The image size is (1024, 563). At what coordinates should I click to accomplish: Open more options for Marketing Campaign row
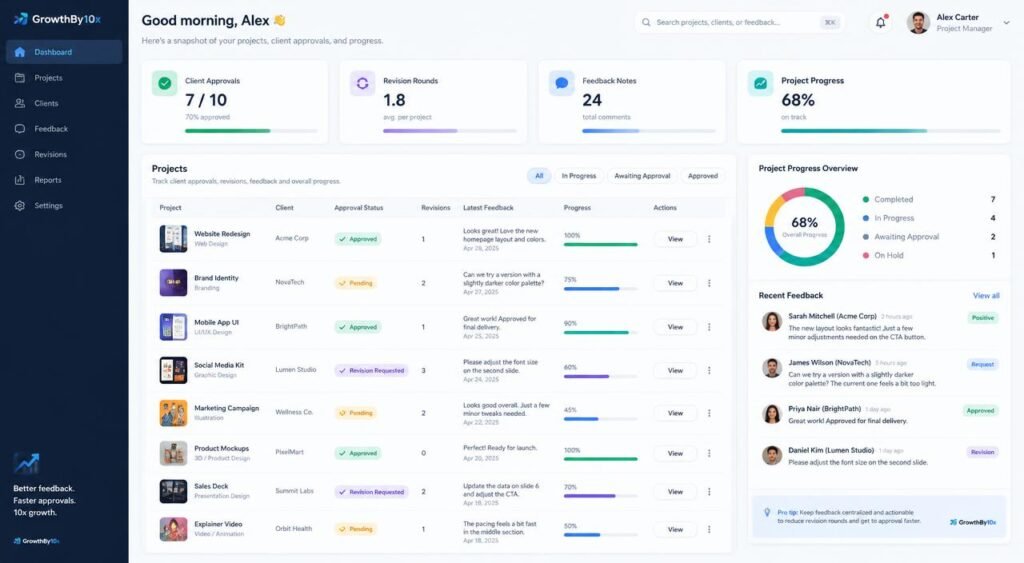click(x=709, y=413)
